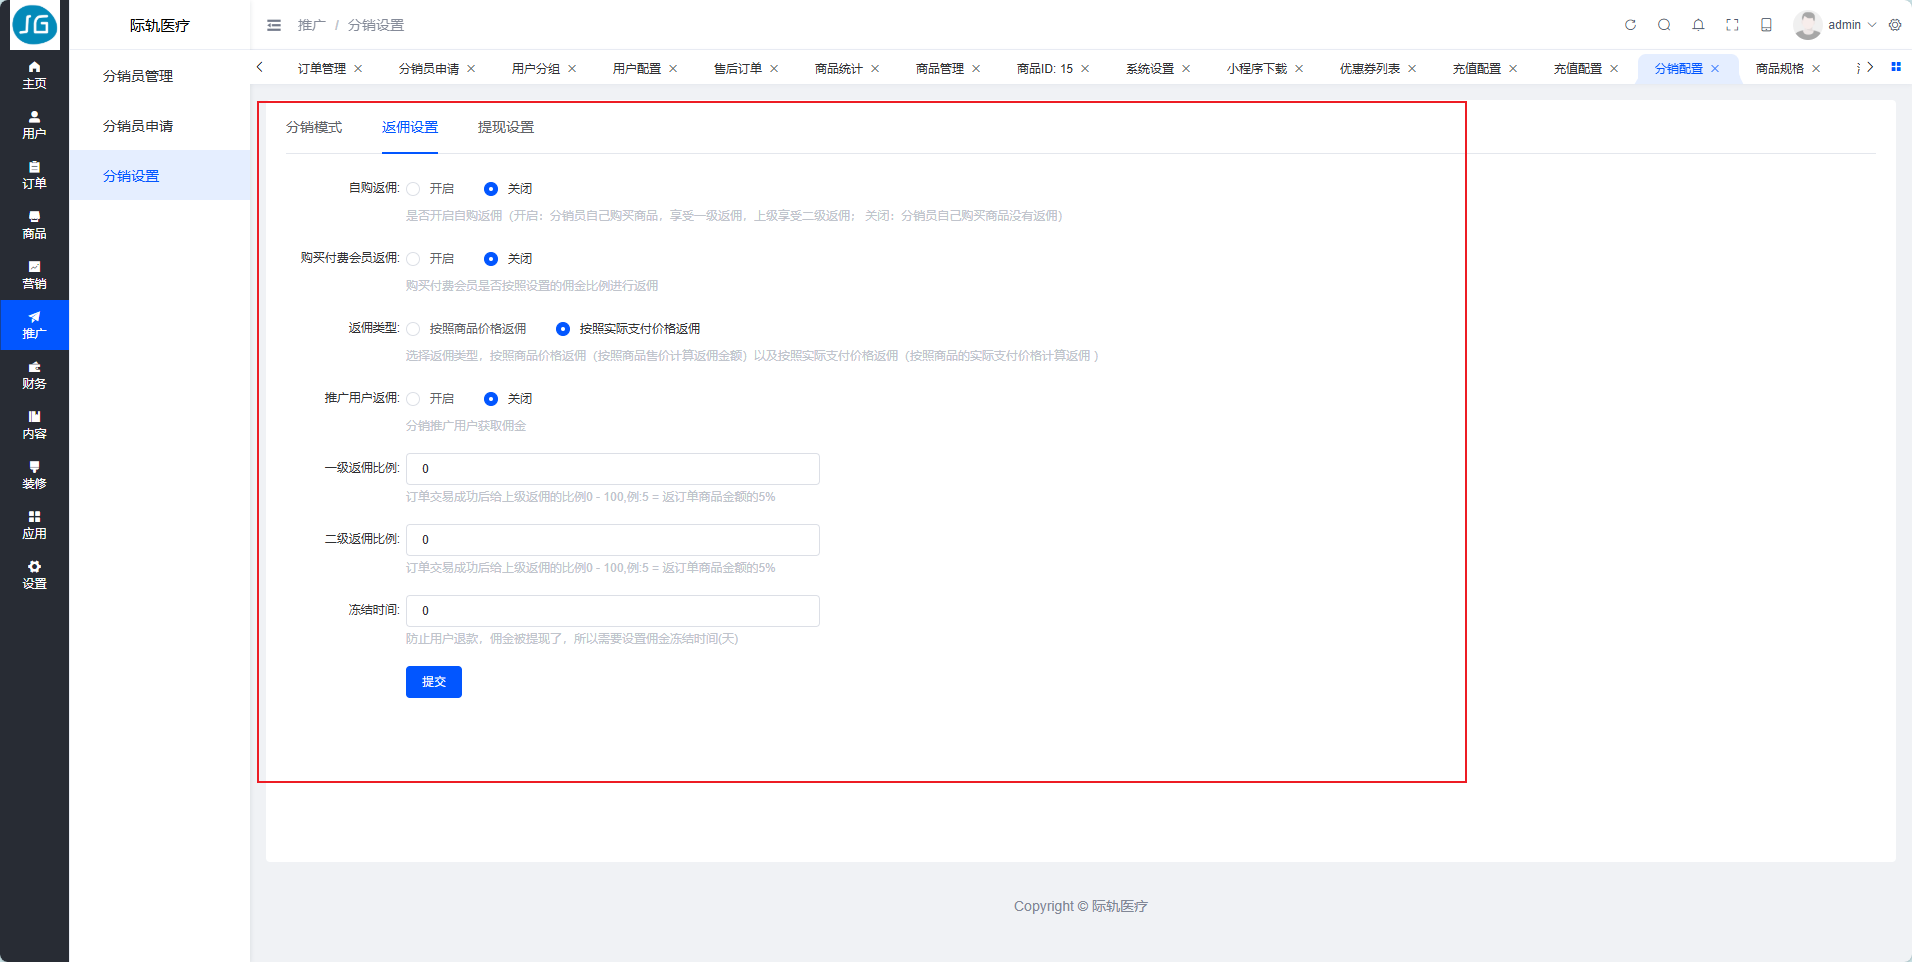This screenshot has height=962, width=1912.
Task: Open the 营销 marketing section in sidebar
Action: [34, 275]
